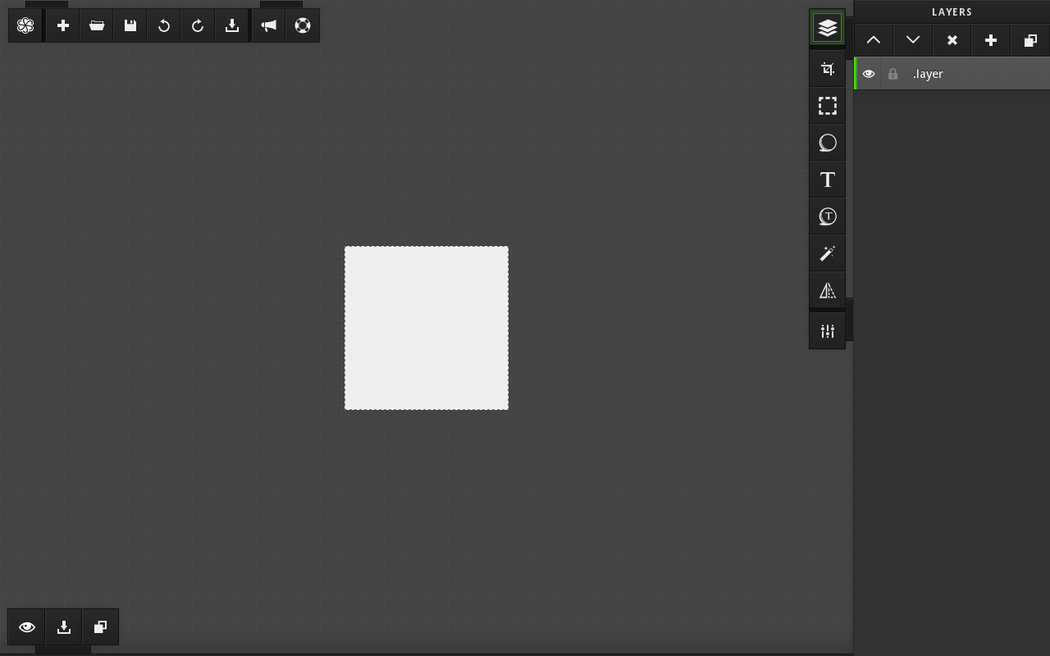This screenshot has width=1050, height=656.
Task: Move layer down with the down chevron
Action: coord(913,40)
